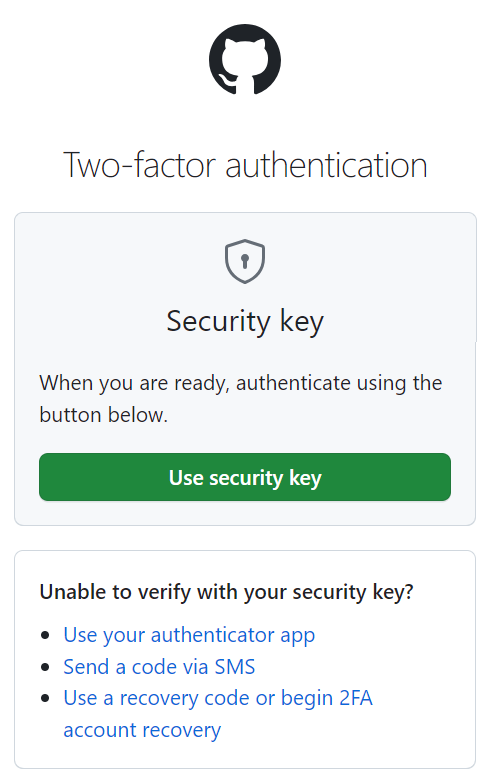The width and height of the screenshot is (488, 778).
Task: Click the word SMS in the second link
Action: tap(235, 667)
